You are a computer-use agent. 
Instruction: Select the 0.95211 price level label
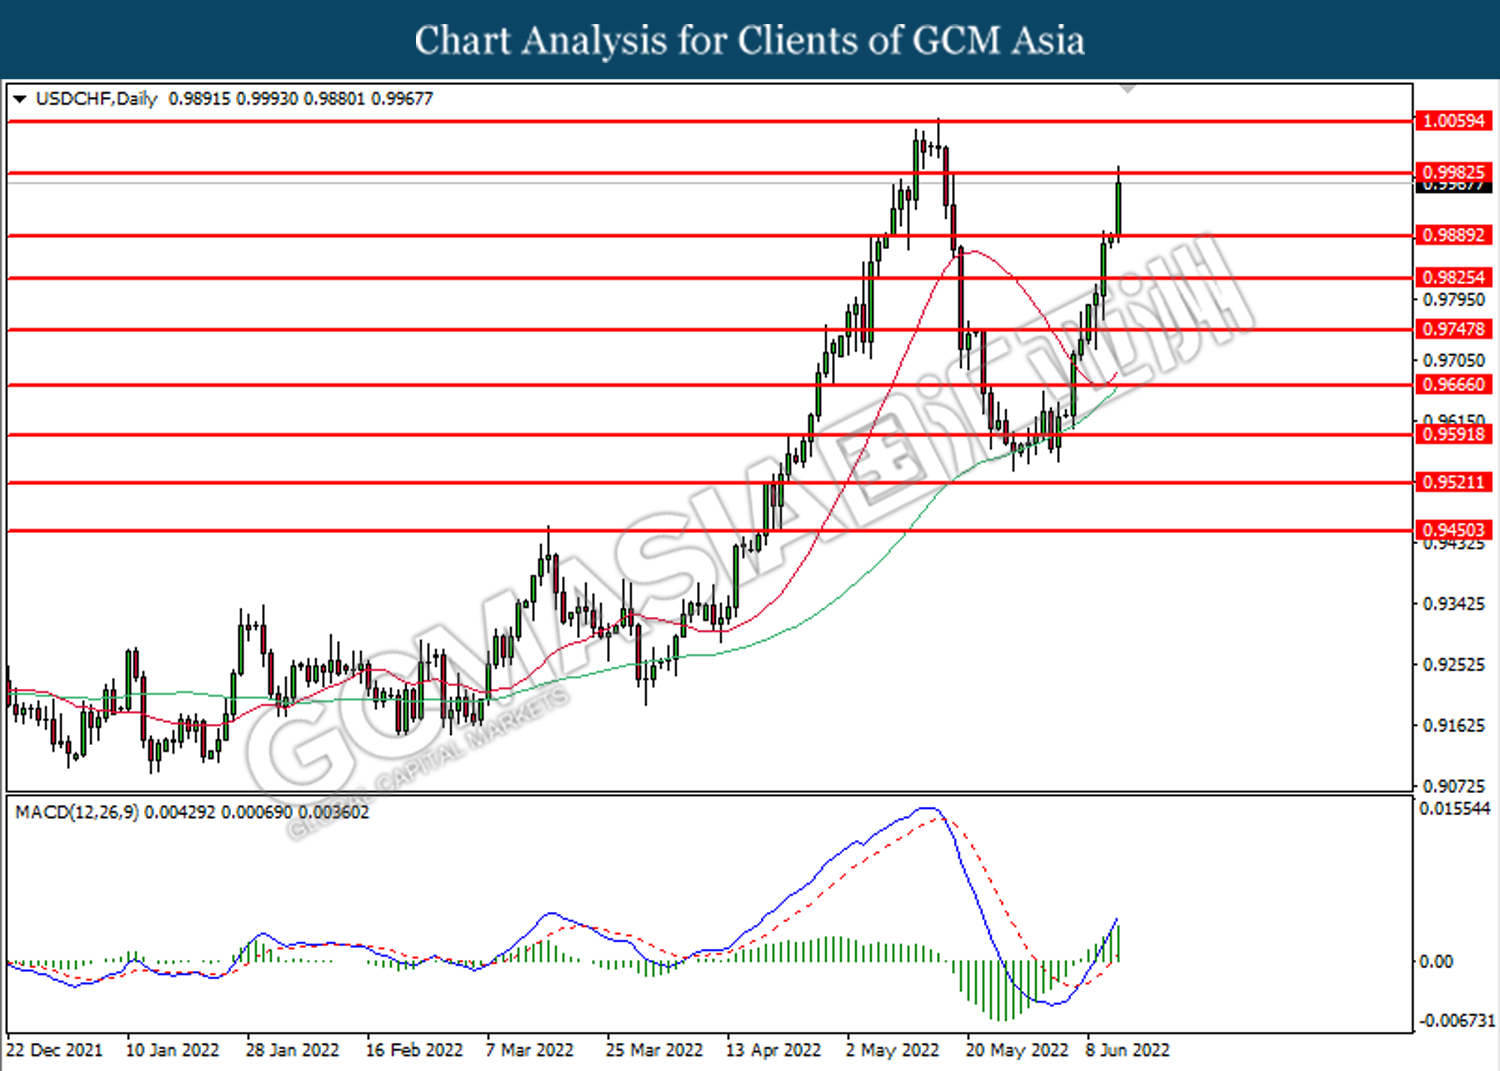point(1454,482)
